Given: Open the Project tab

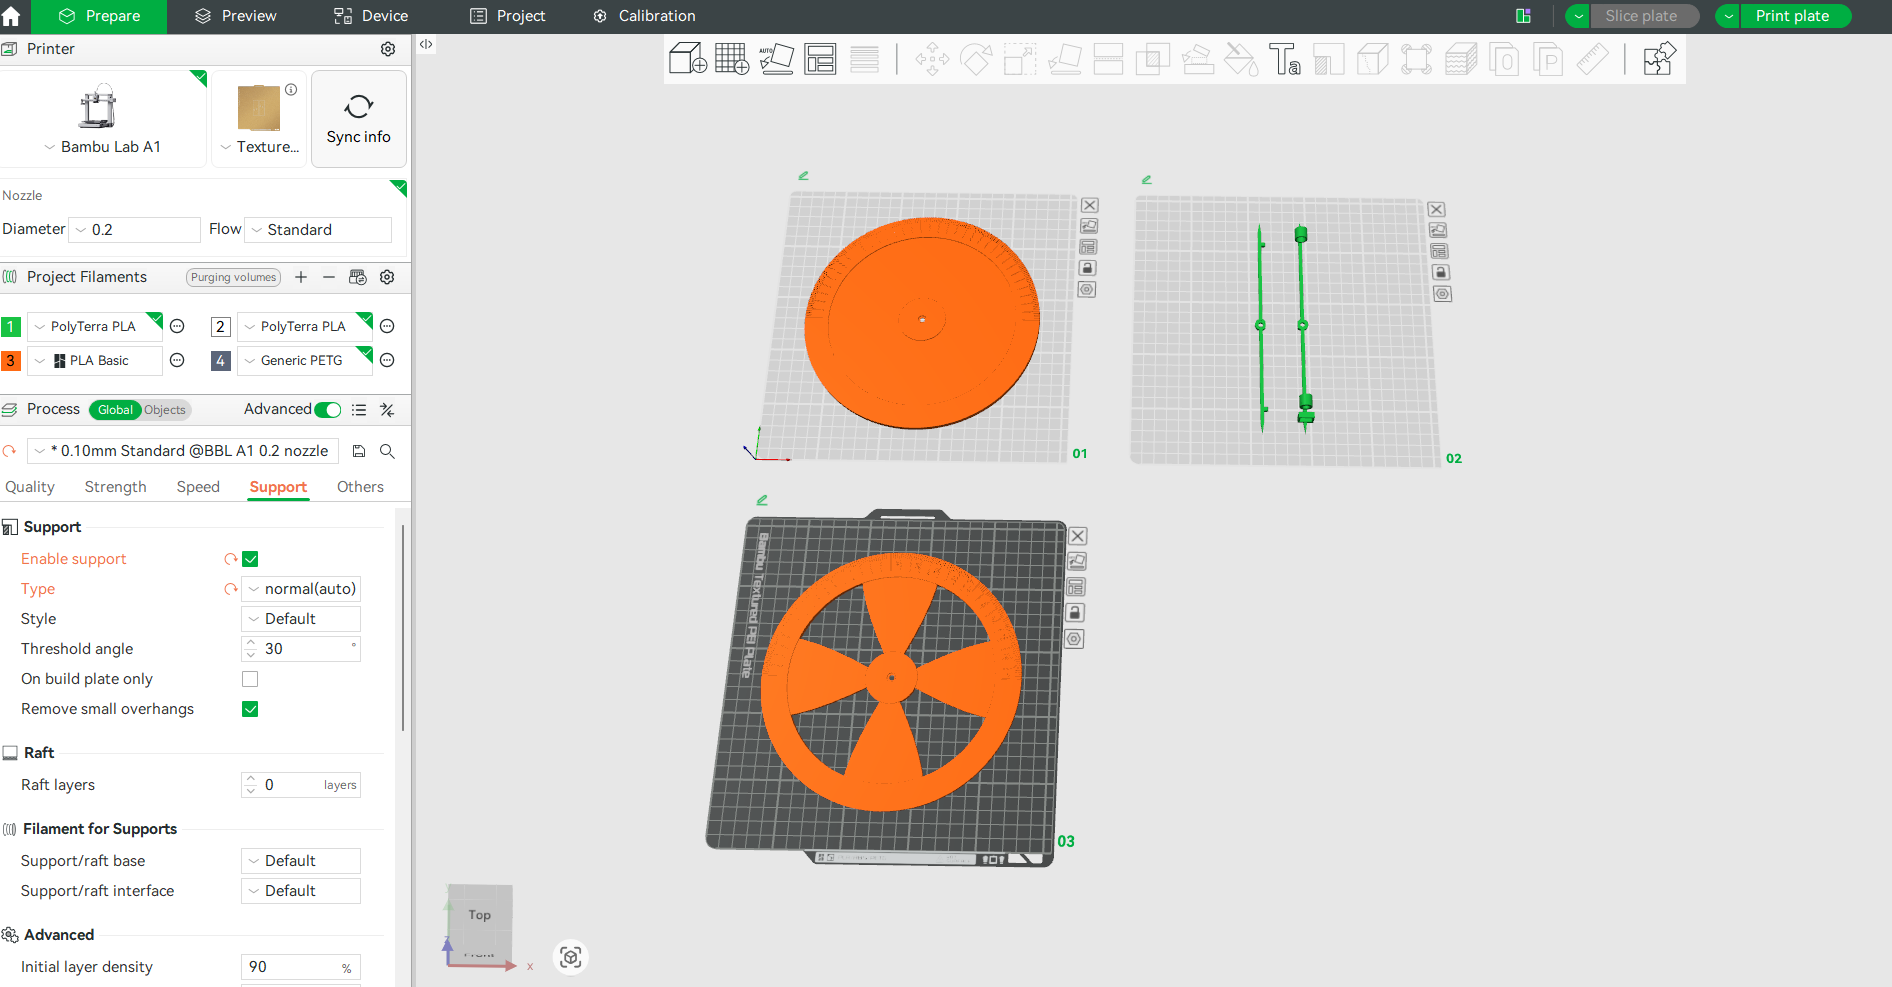Looking at the screenshot, I should pyautogui.click(x=508, y=16).
